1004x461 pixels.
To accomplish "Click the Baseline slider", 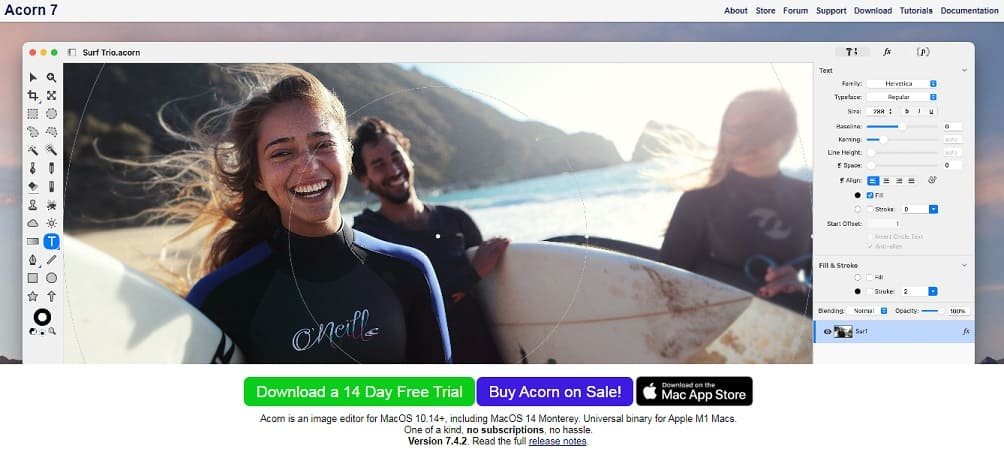I will coord(902,127).
